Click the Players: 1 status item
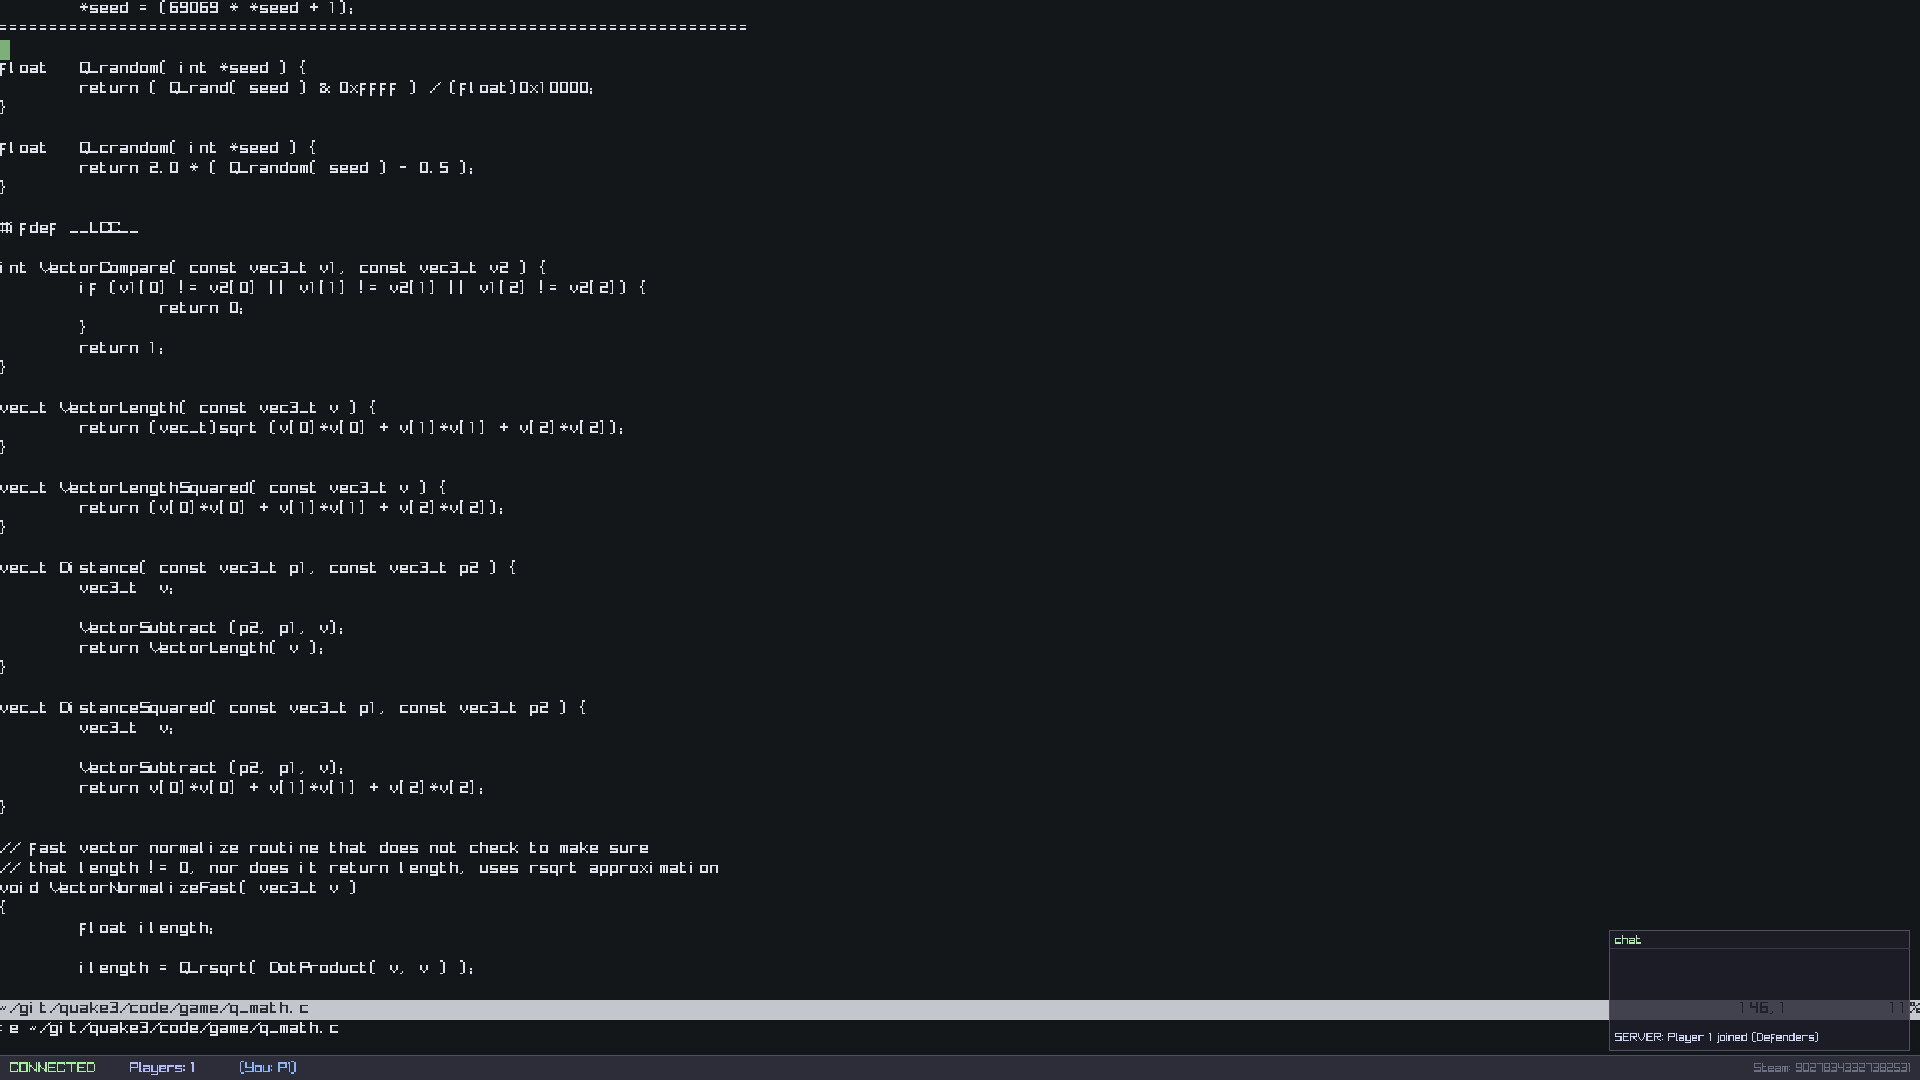1920x1080 pixels. pyautogui.click(x=161, y=1067)
